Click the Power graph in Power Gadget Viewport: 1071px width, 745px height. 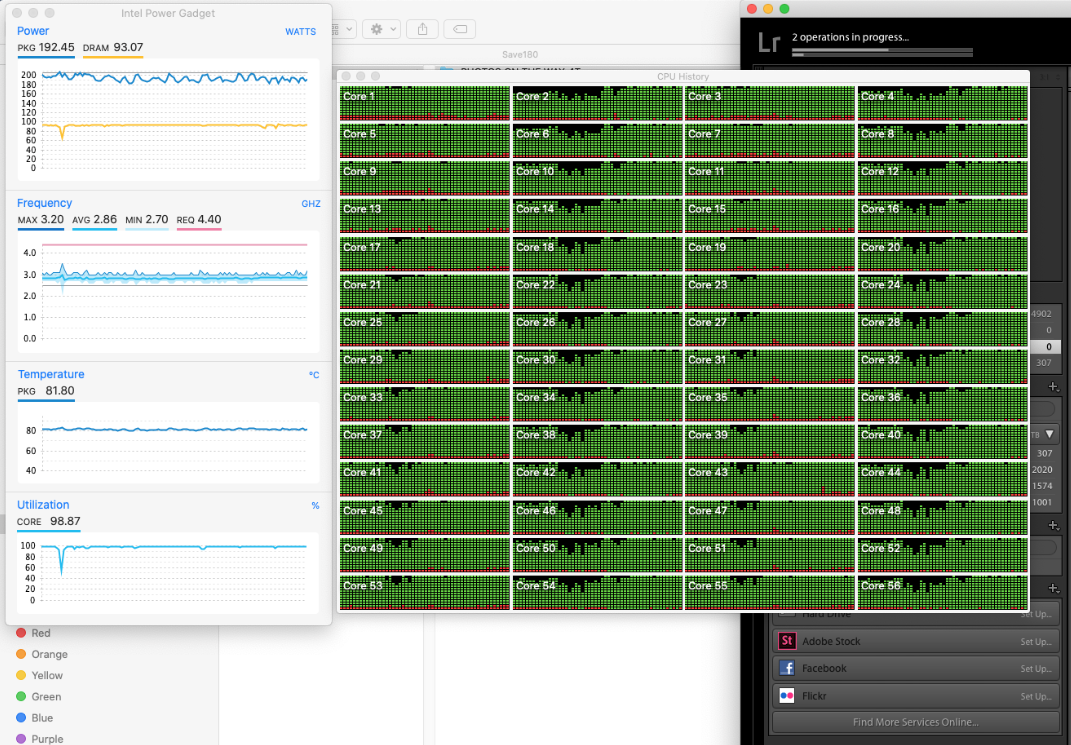pyautogui.click(x=168, y=120)
